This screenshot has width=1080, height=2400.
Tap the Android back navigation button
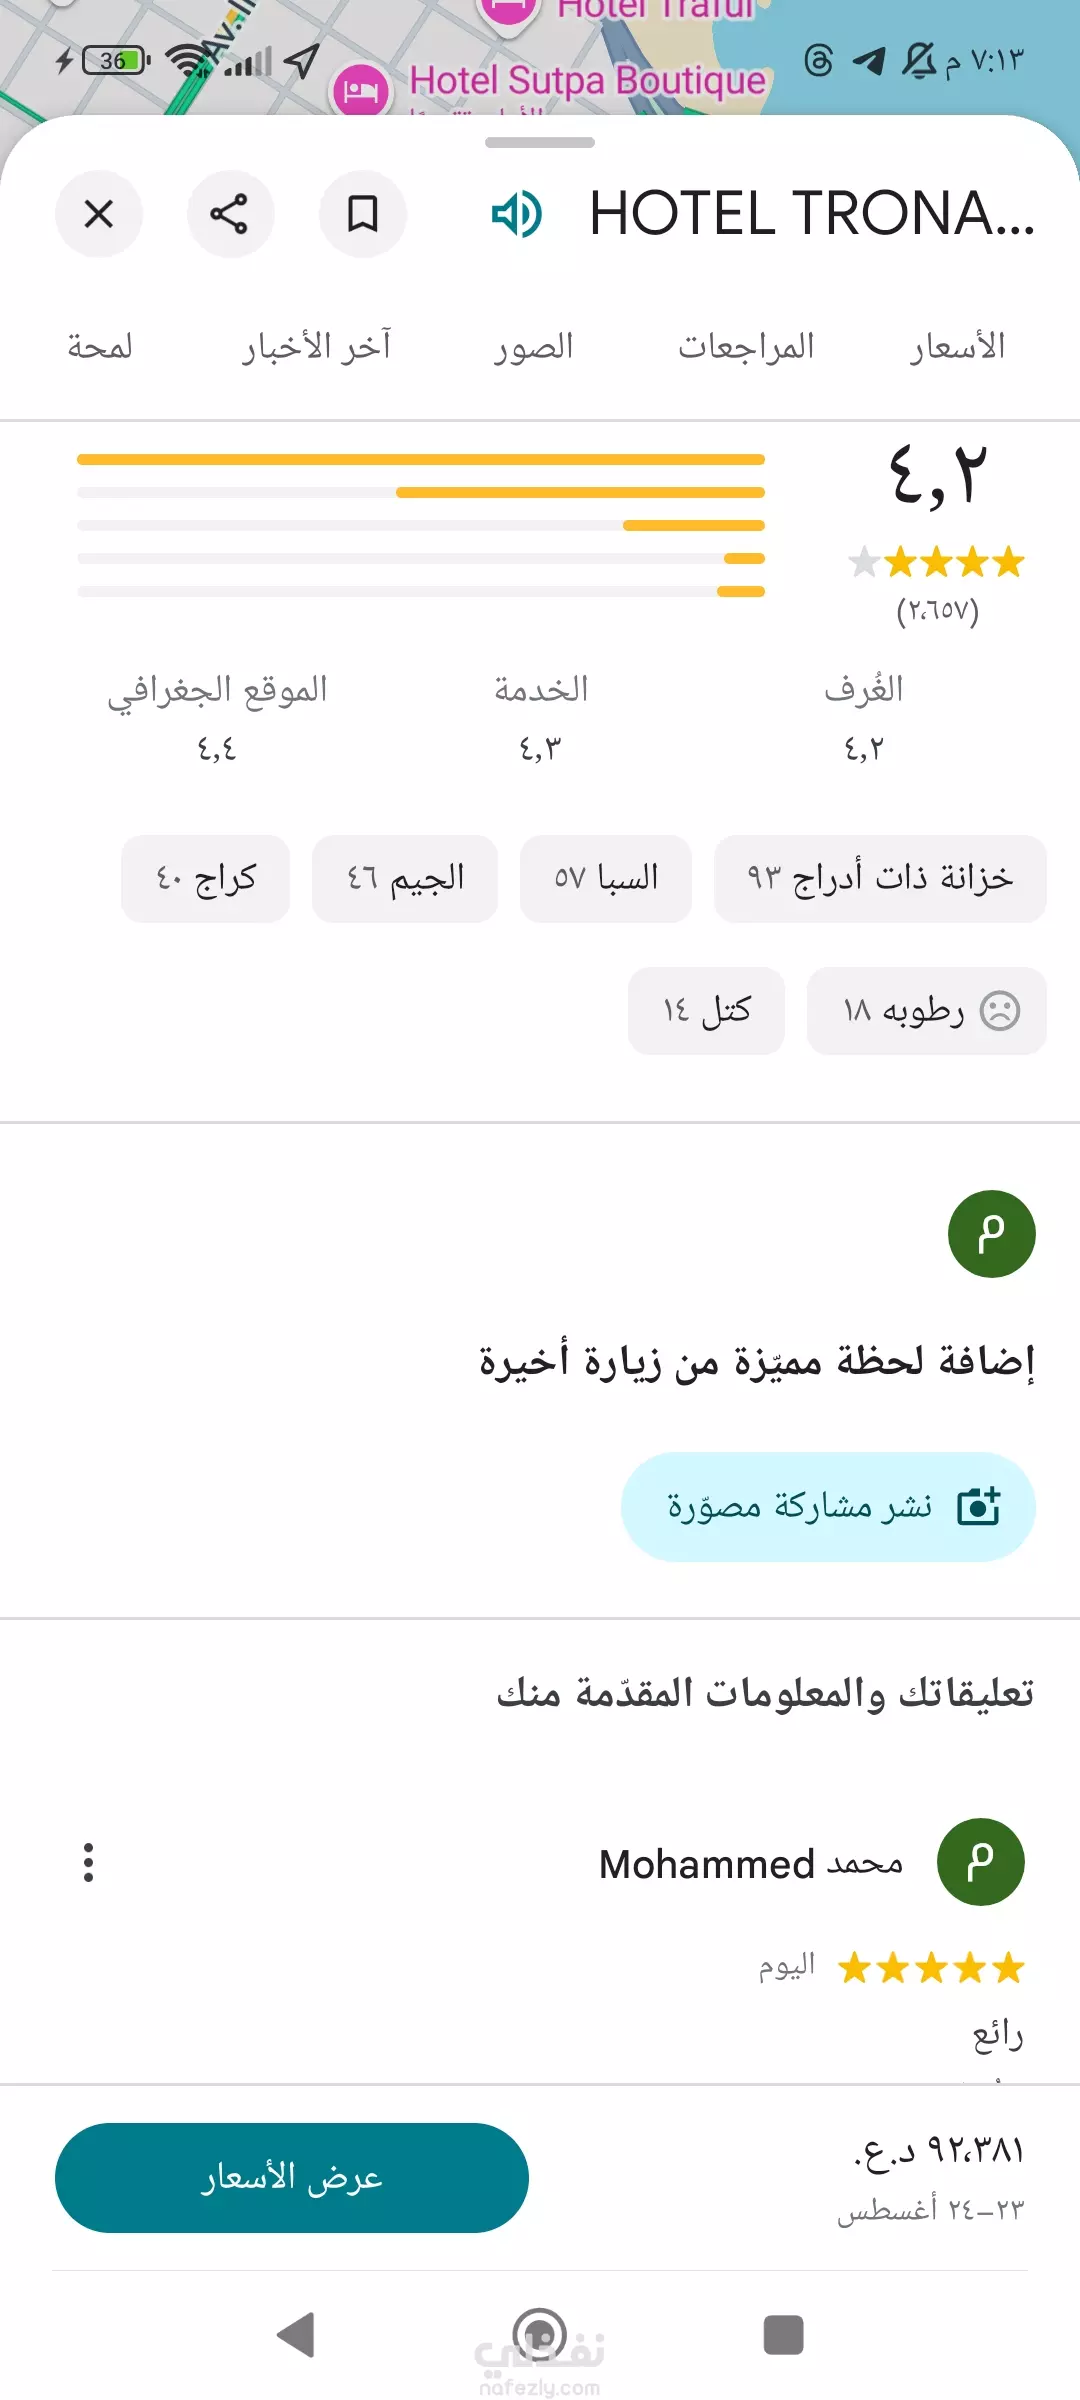[296, 2335]
